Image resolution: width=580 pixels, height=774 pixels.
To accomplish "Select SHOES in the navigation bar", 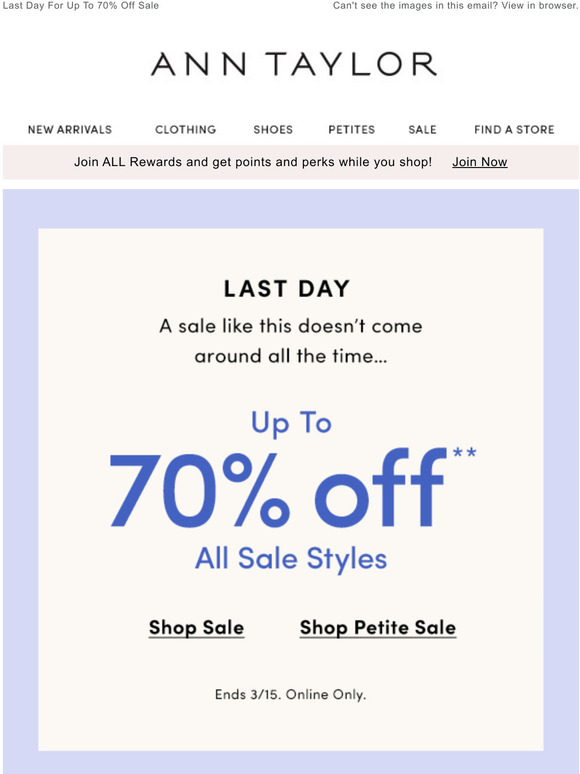I will click(273, 130).
